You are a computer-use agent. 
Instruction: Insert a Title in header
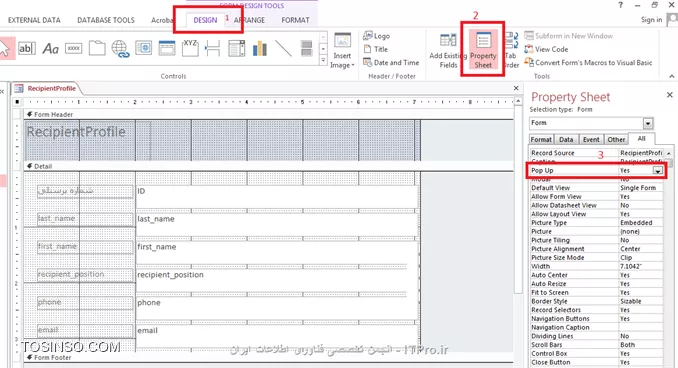376,49
